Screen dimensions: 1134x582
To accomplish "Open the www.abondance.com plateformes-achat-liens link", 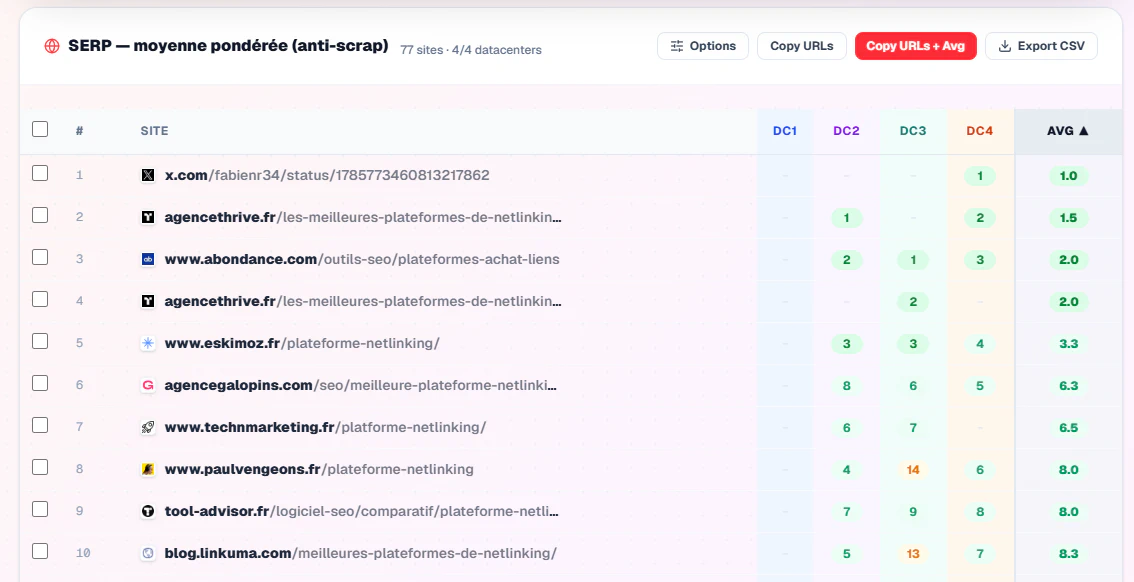I will [362, 259].
